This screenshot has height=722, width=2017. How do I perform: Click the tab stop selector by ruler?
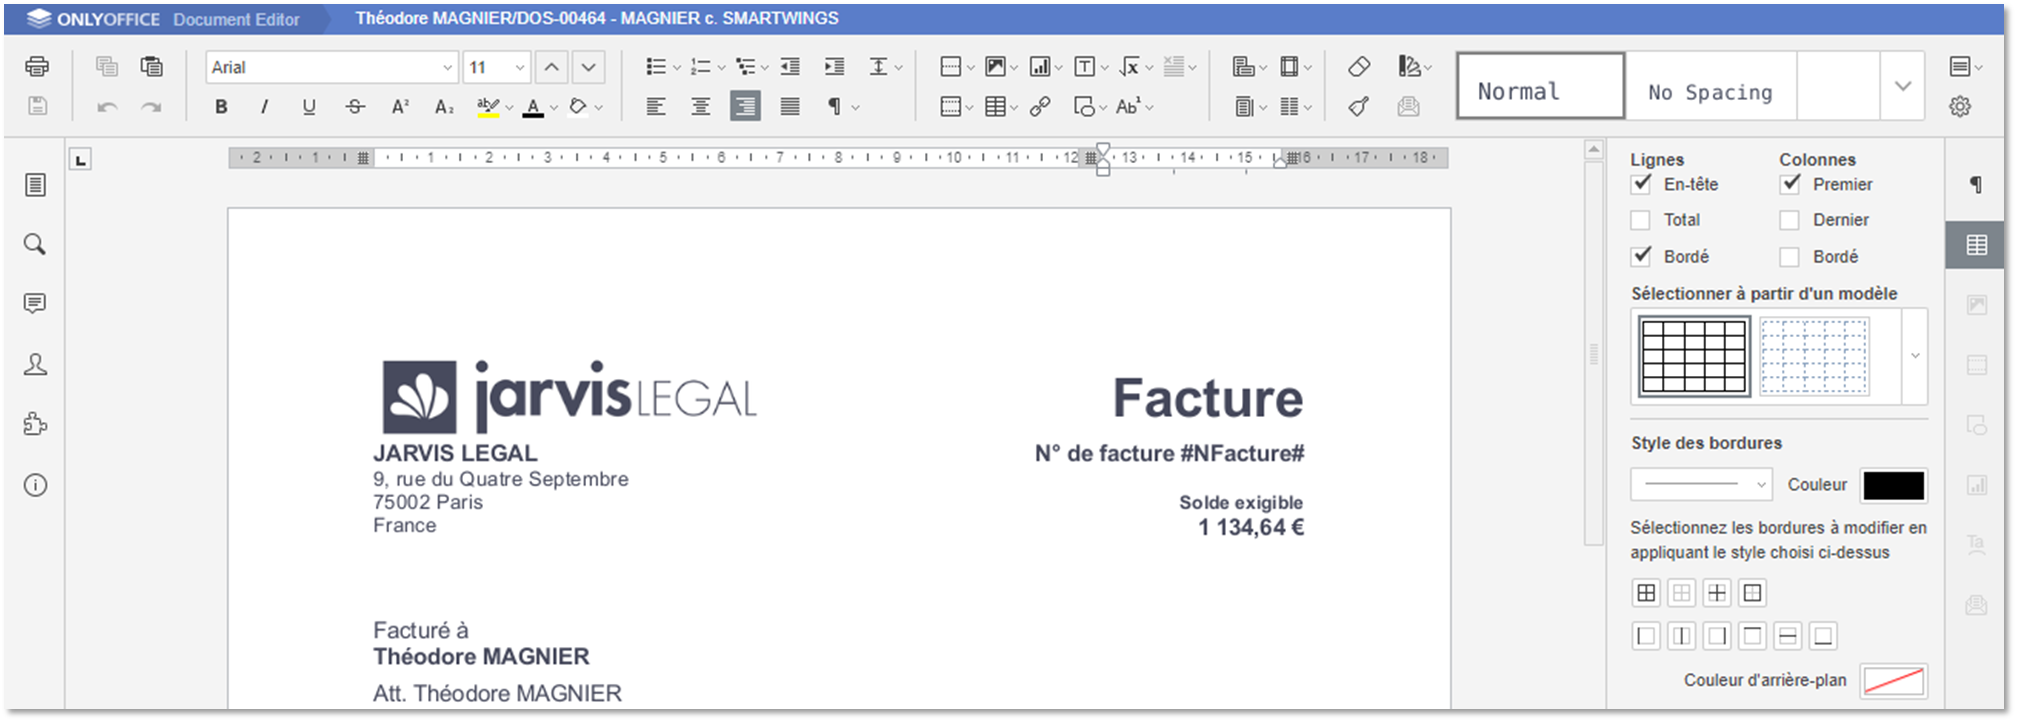coord(80,159)
